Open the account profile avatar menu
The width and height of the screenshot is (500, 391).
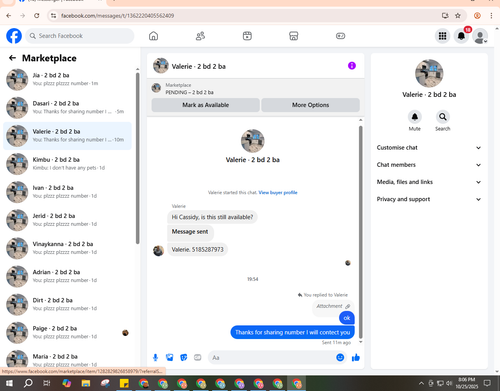coord(480,36)
